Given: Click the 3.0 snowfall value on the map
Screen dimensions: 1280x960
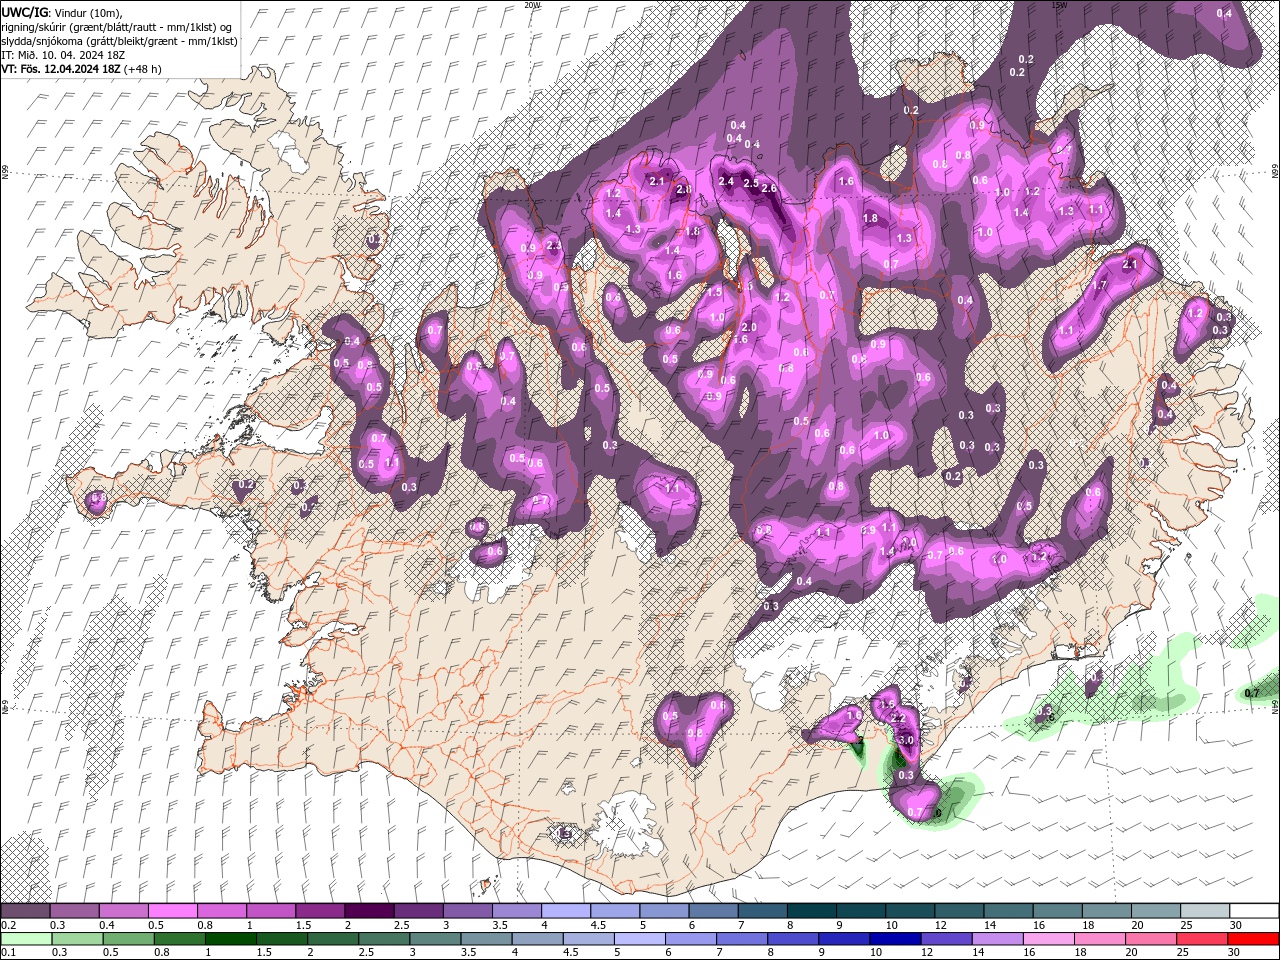Looking at the screenshot, I should pos(906,740).
